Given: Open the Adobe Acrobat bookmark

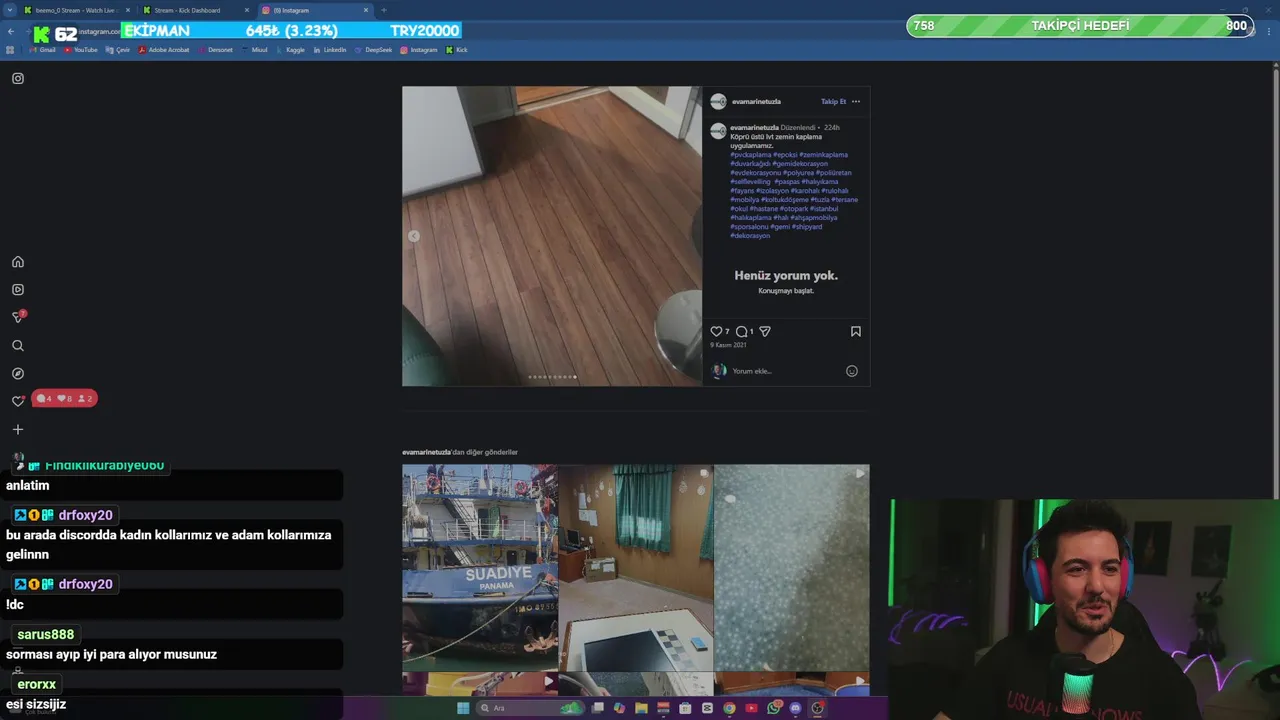Looking at the screenshot, I should [x=164, y=50].
